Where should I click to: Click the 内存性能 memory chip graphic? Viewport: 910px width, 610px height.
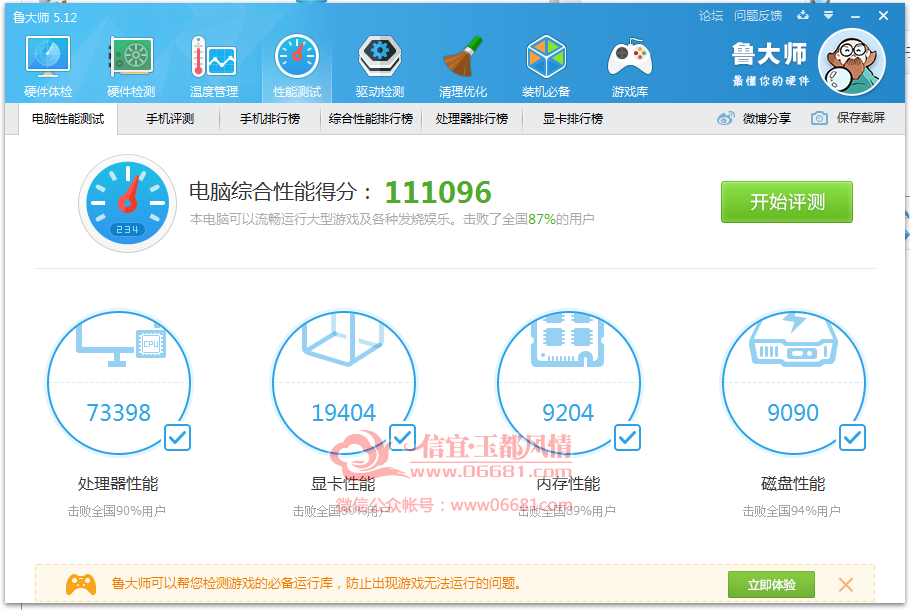point(568,341)
